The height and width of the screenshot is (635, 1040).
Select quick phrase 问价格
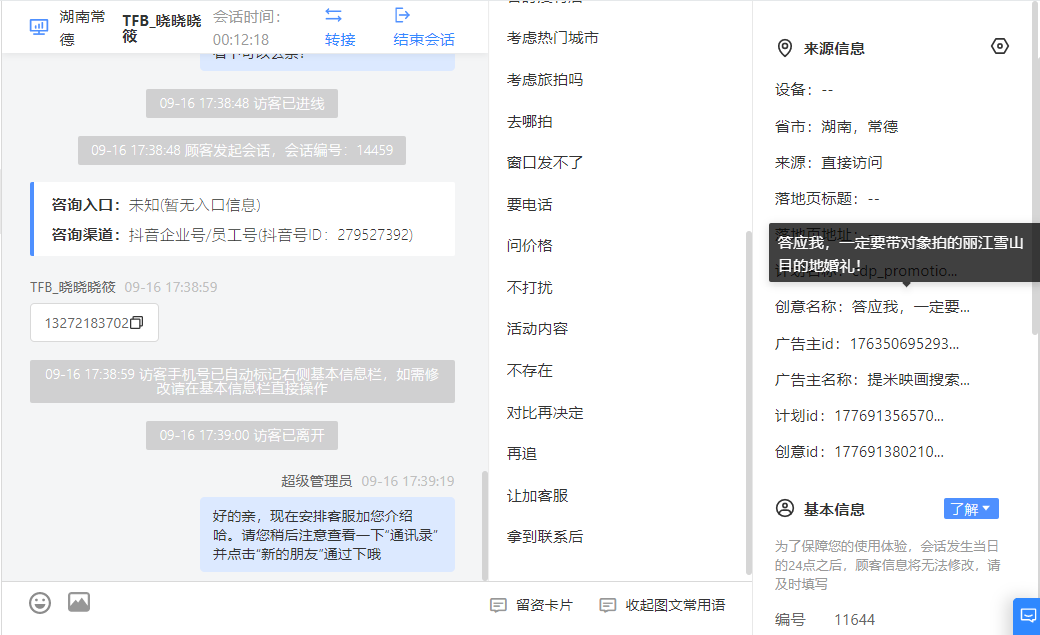[529, 246]
